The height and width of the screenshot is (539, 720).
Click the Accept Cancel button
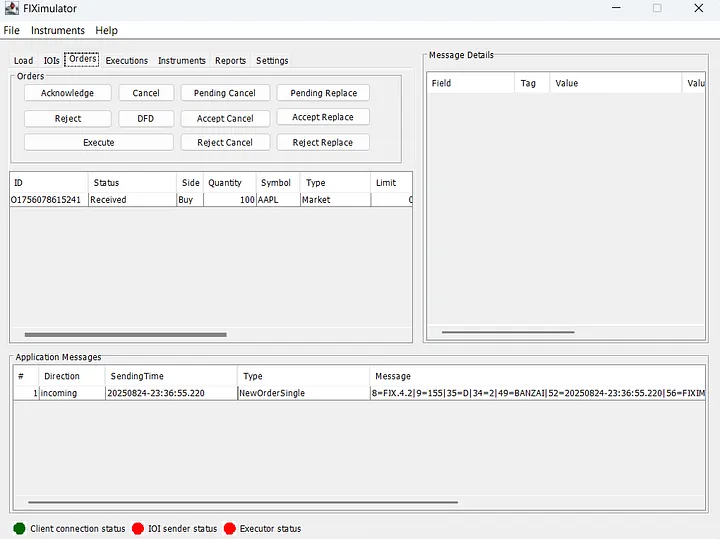[x=225, y=118]
